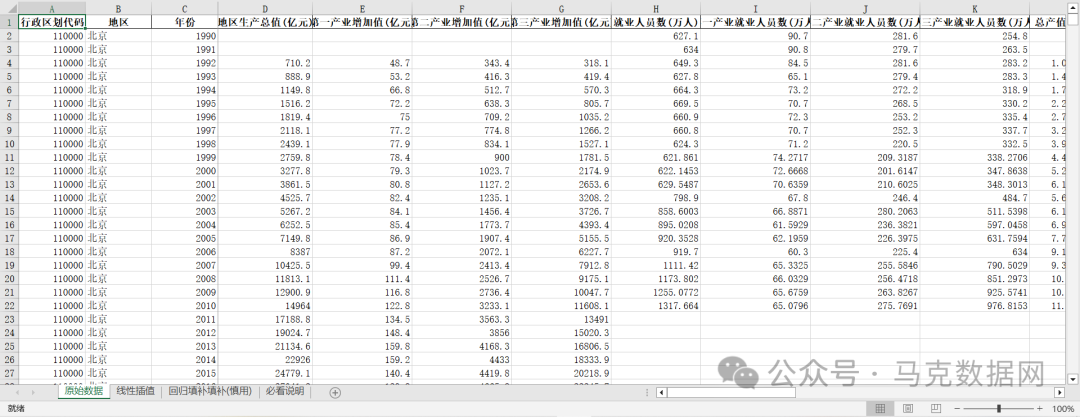
Task: Select column B header
Action: [118, 8]
